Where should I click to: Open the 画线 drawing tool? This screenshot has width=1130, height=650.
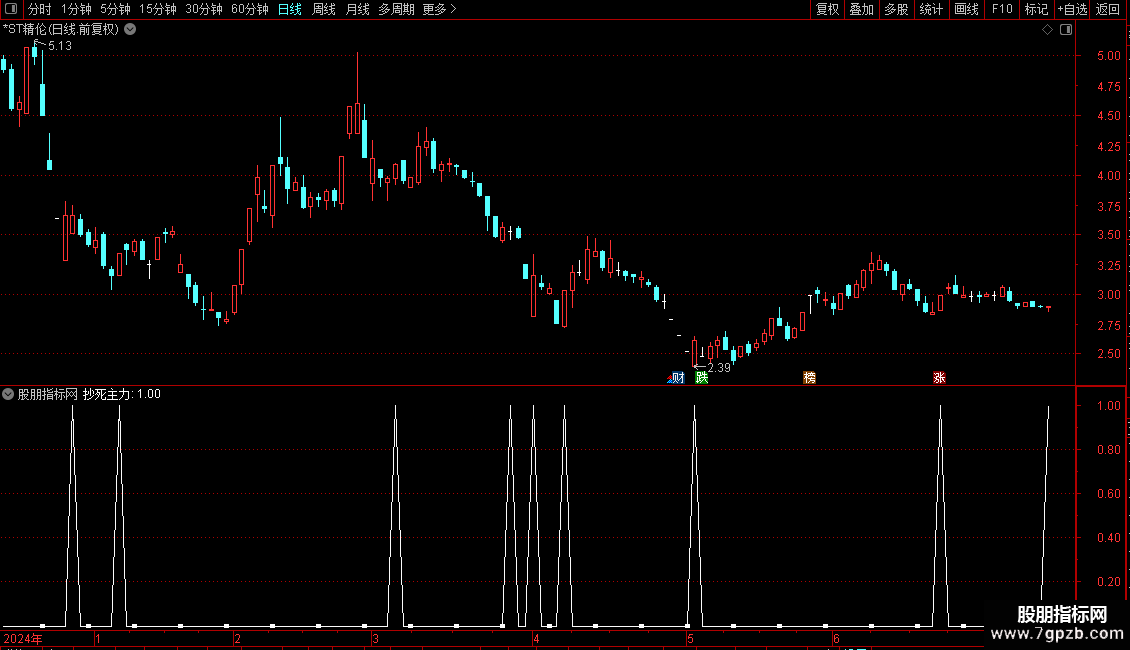click(966, 9)
